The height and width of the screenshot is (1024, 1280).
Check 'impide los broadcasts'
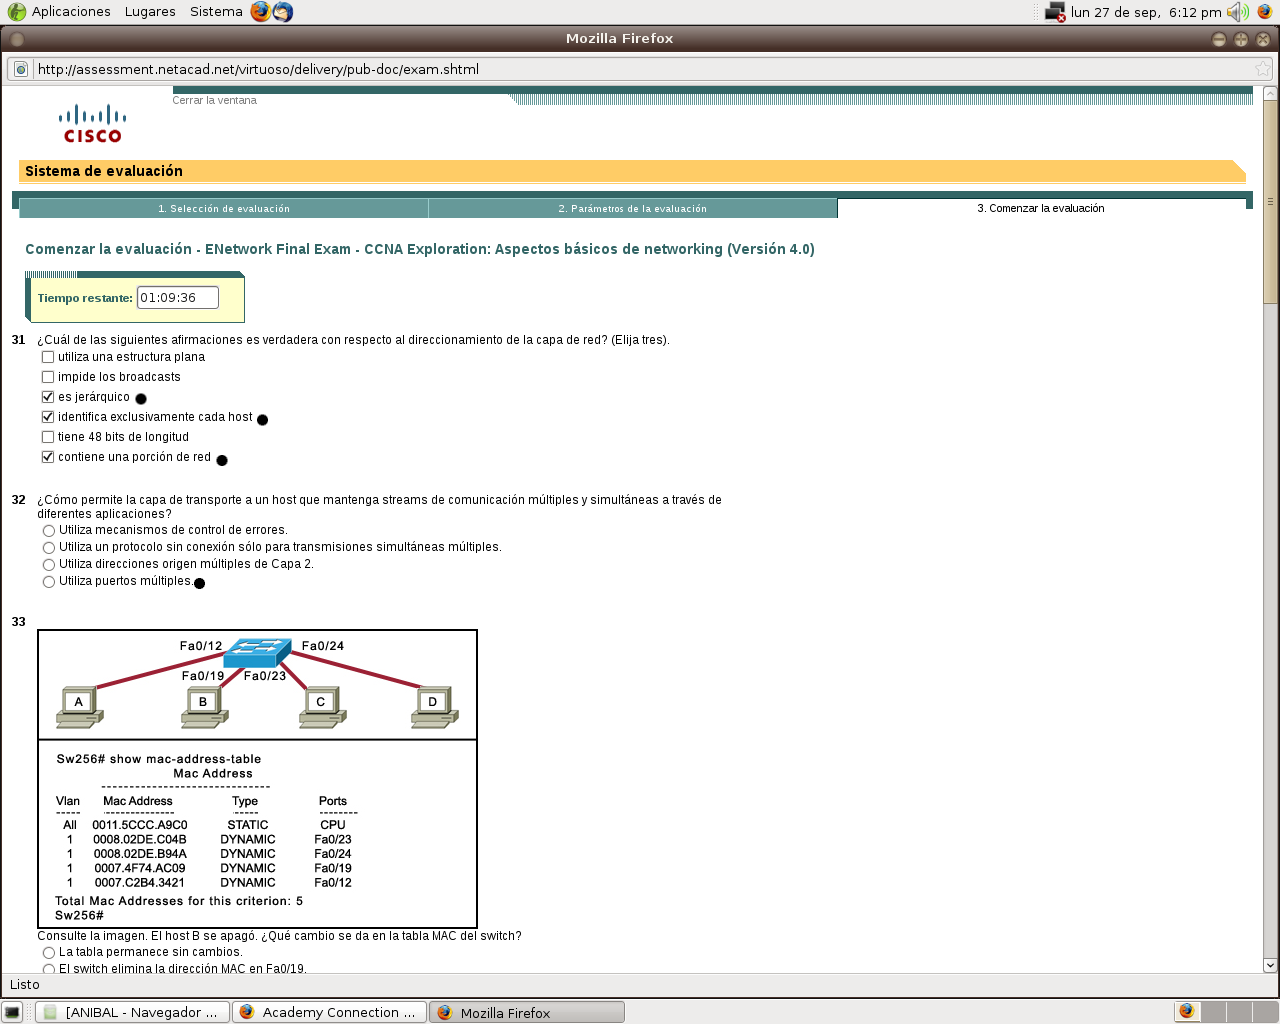pyautogui.click(x=48, y=377)
